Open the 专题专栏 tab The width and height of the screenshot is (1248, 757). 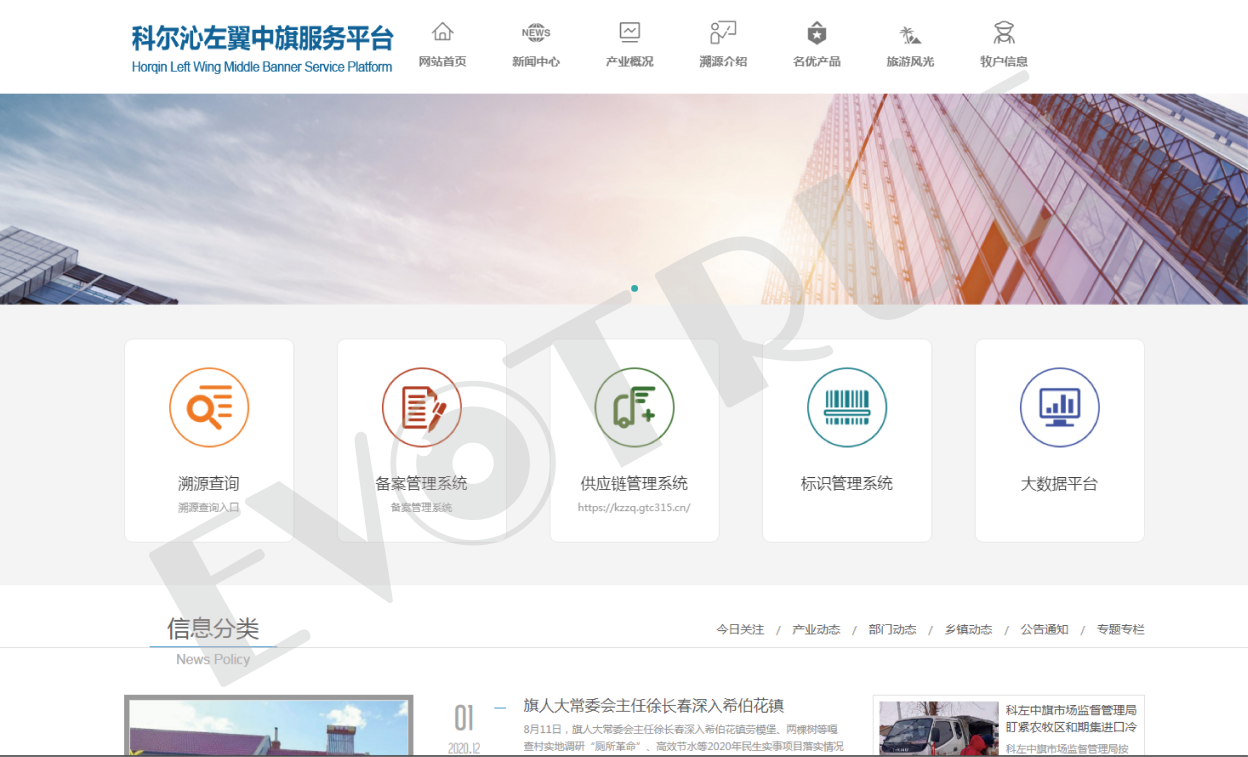1120,630
